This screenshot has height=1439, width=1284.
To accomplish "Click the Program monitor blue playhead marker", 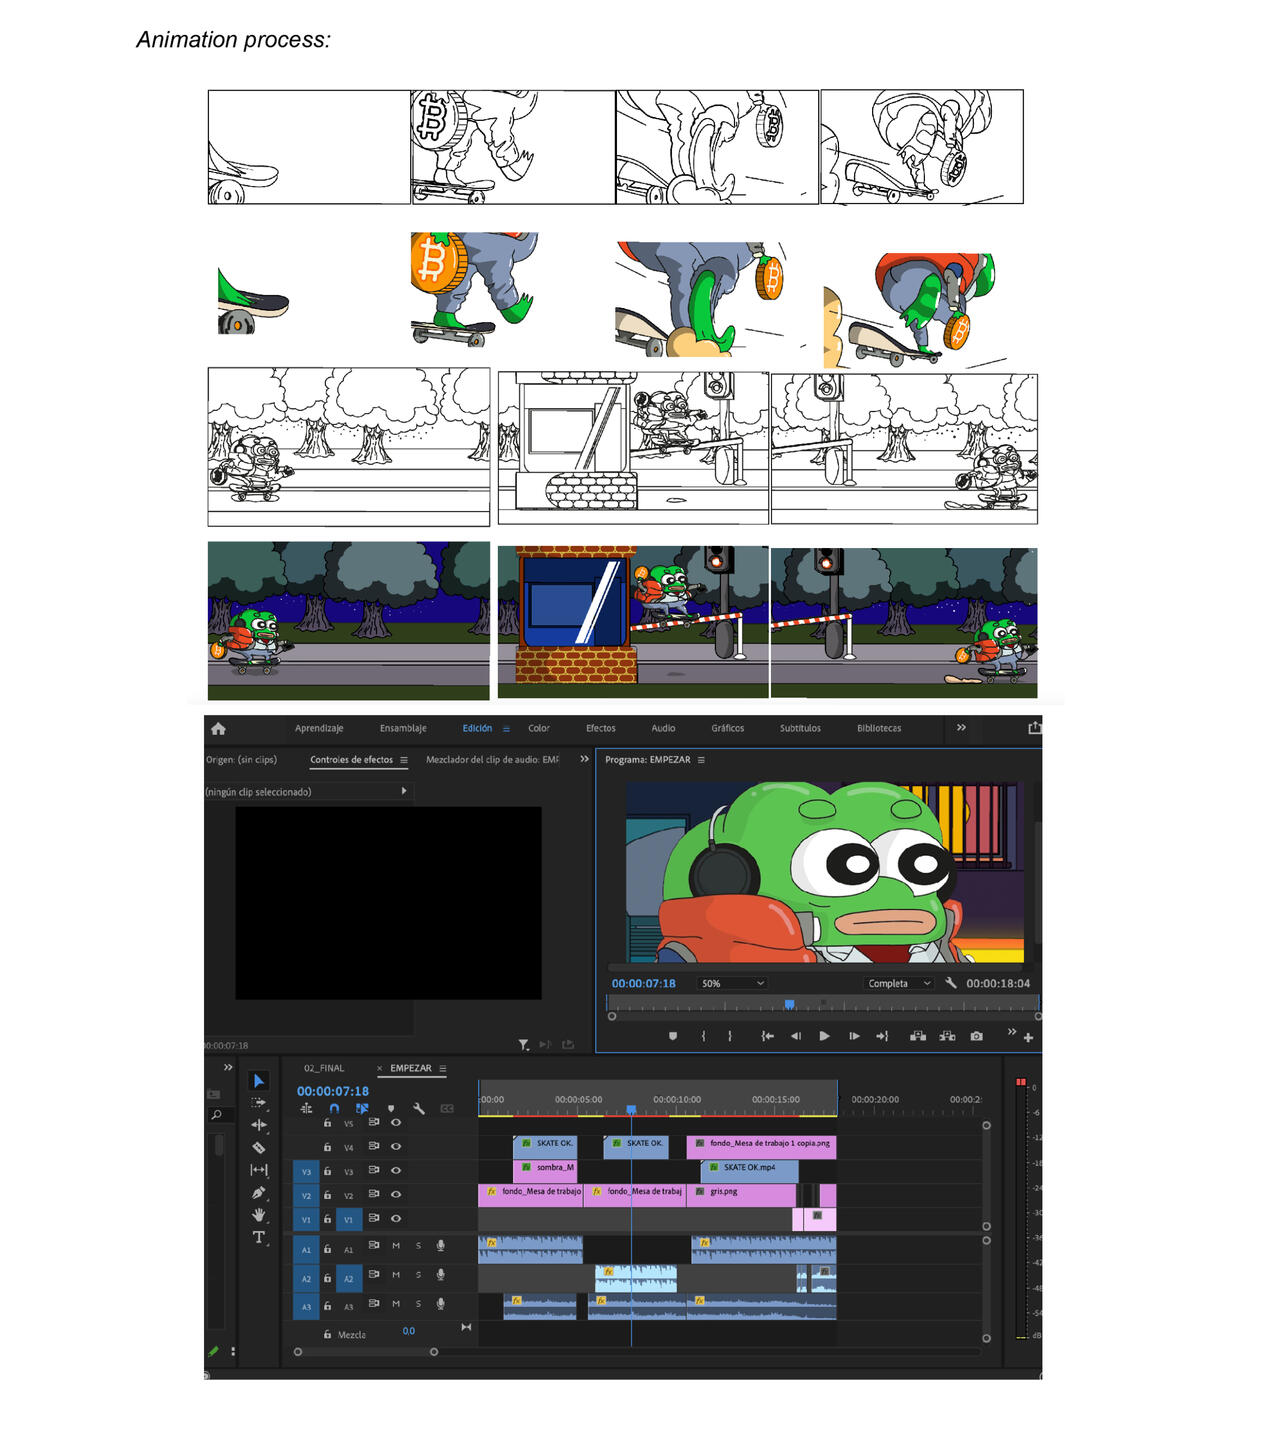I will click(789, 1004).
